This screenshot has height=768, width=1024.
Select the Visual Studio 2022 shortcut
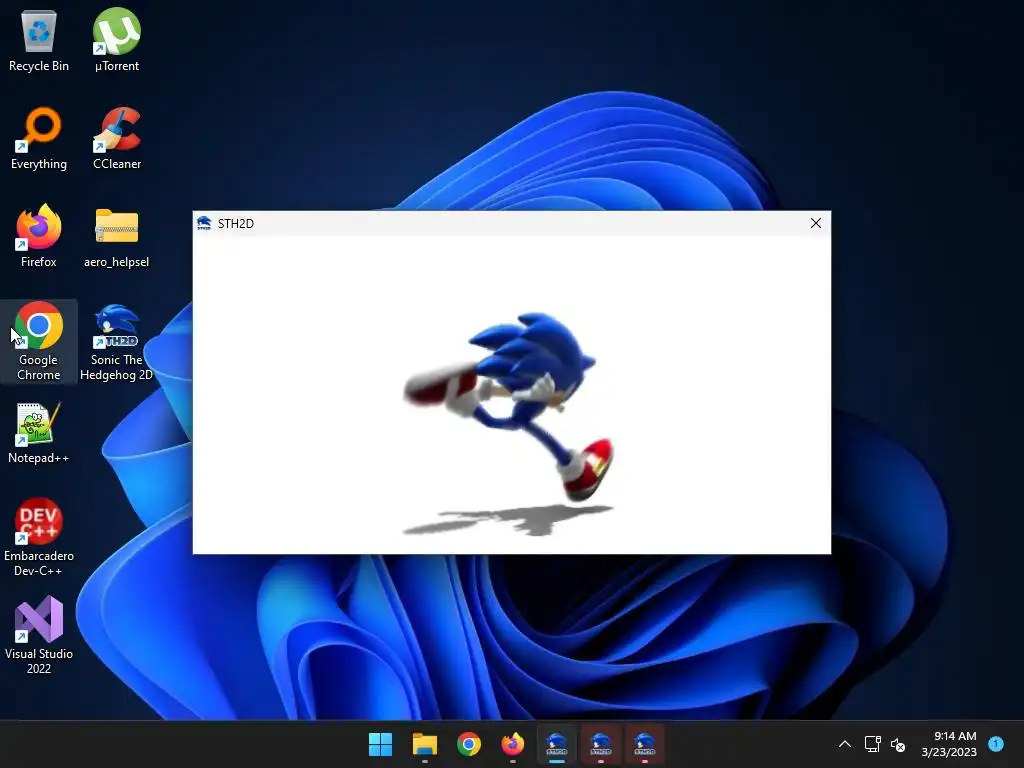(39, 635)
